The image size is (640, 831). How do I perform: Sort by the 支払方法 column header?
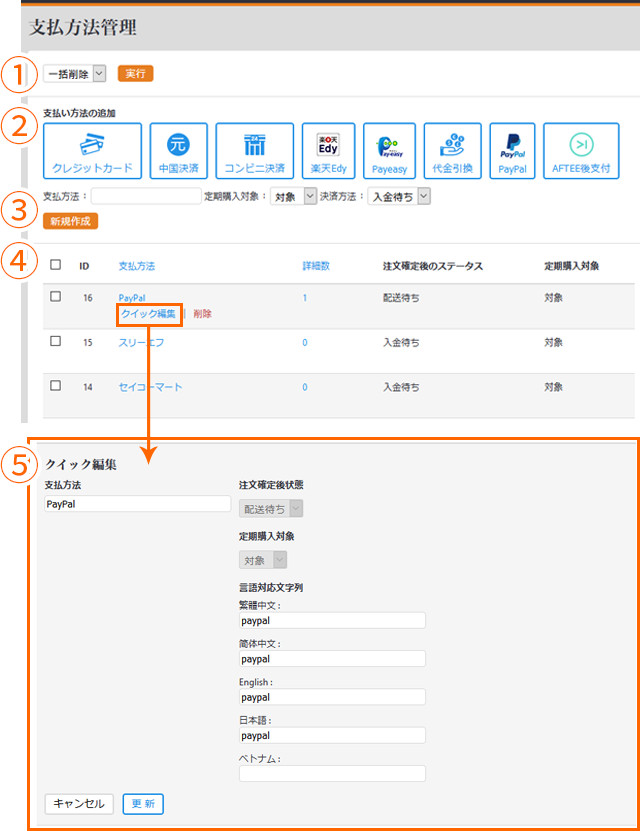point(136,266)
